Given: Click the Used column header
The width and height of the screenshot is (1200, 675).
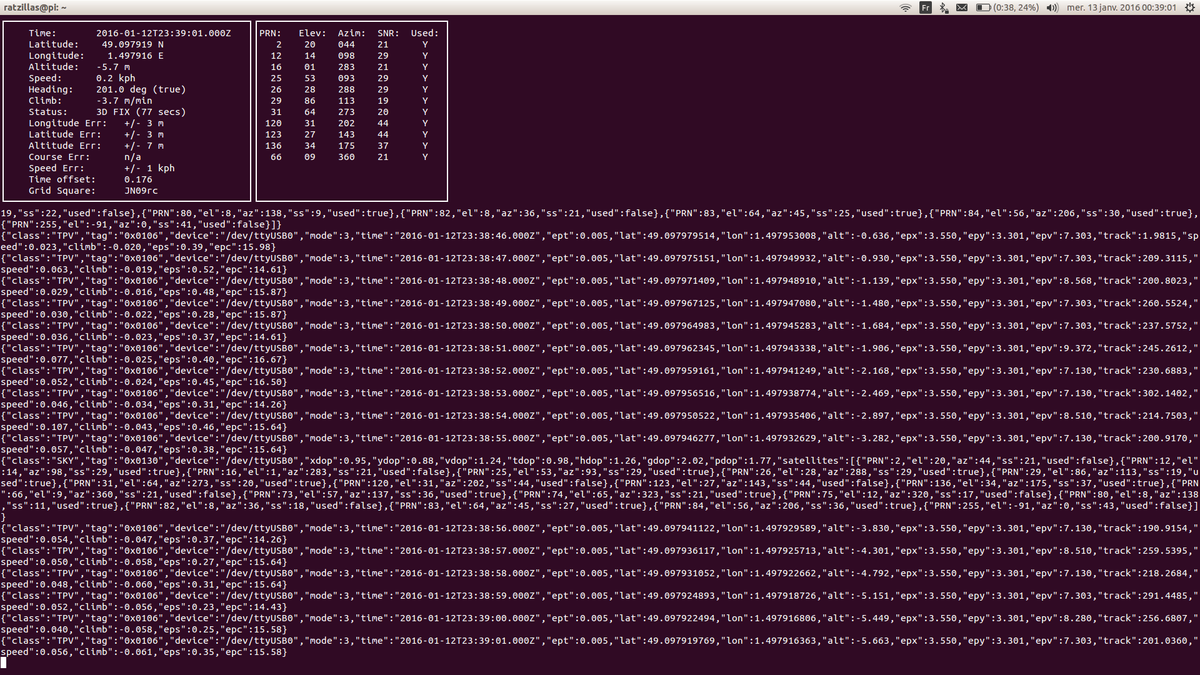Looking at the screenshot, I should [423, 33].
